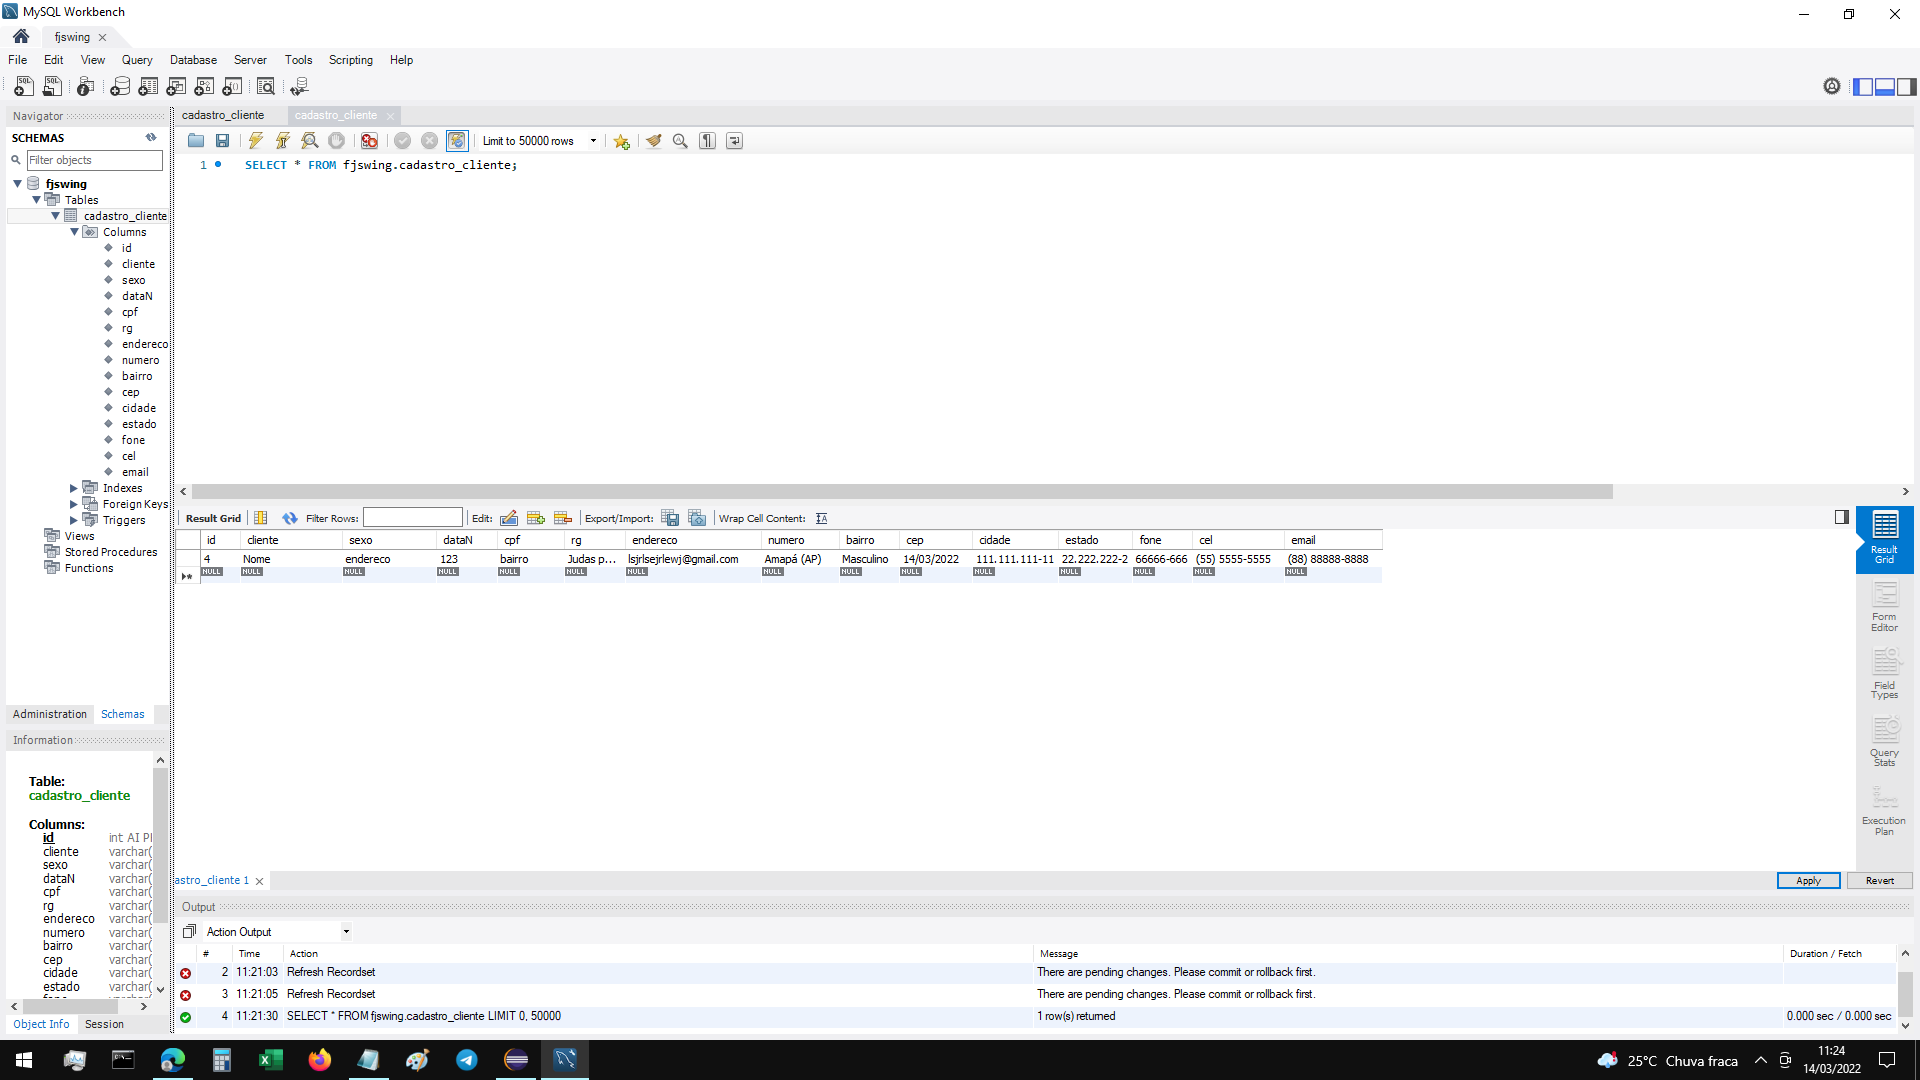Toggle the left sidebar panel visibility
1920x1080 pixels.
click(x=1863, y=87)
